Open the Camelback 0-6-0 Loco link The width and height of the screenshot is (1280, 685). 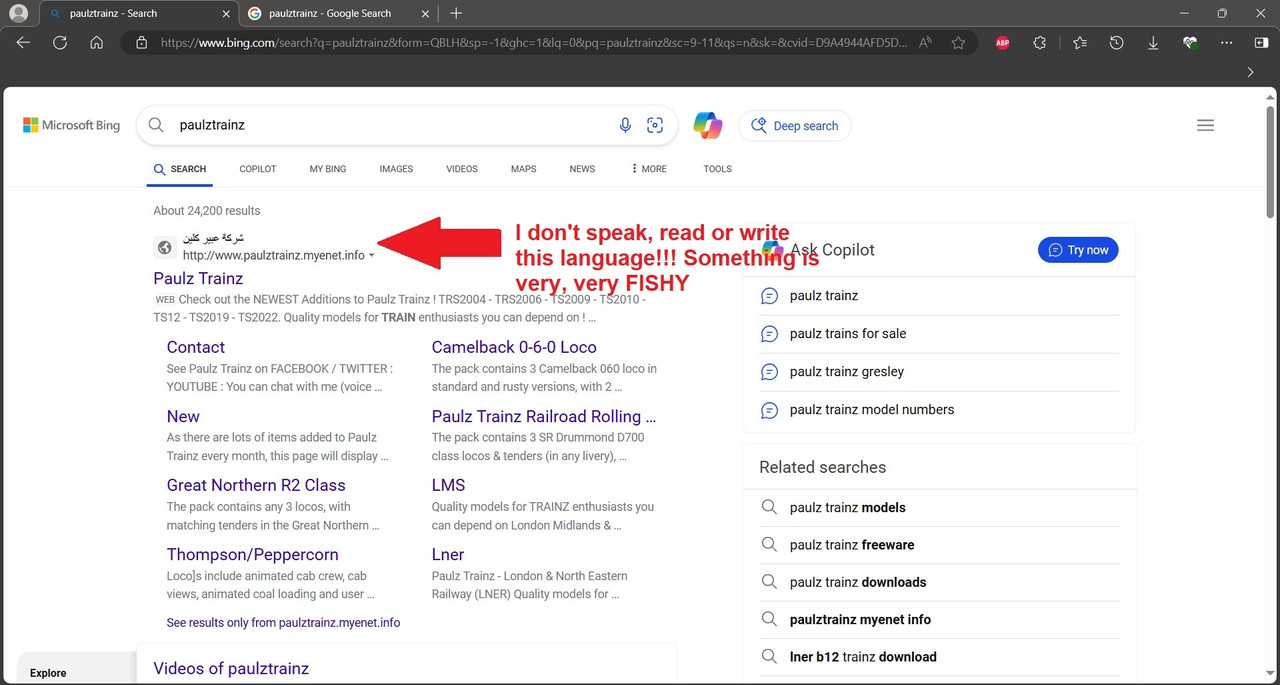pos(514,347)
